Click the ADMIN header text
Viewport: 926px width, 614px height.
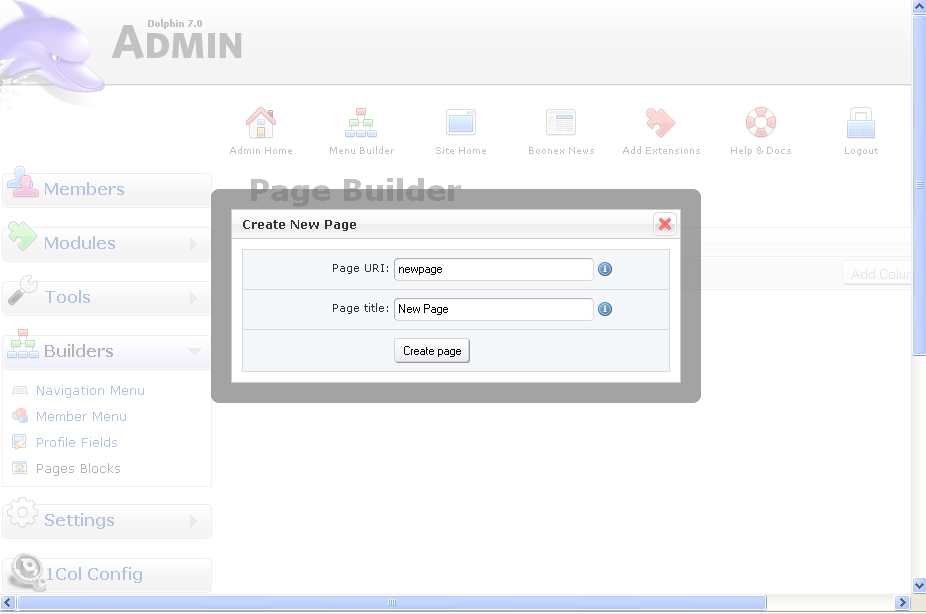[x=177, y=44]
